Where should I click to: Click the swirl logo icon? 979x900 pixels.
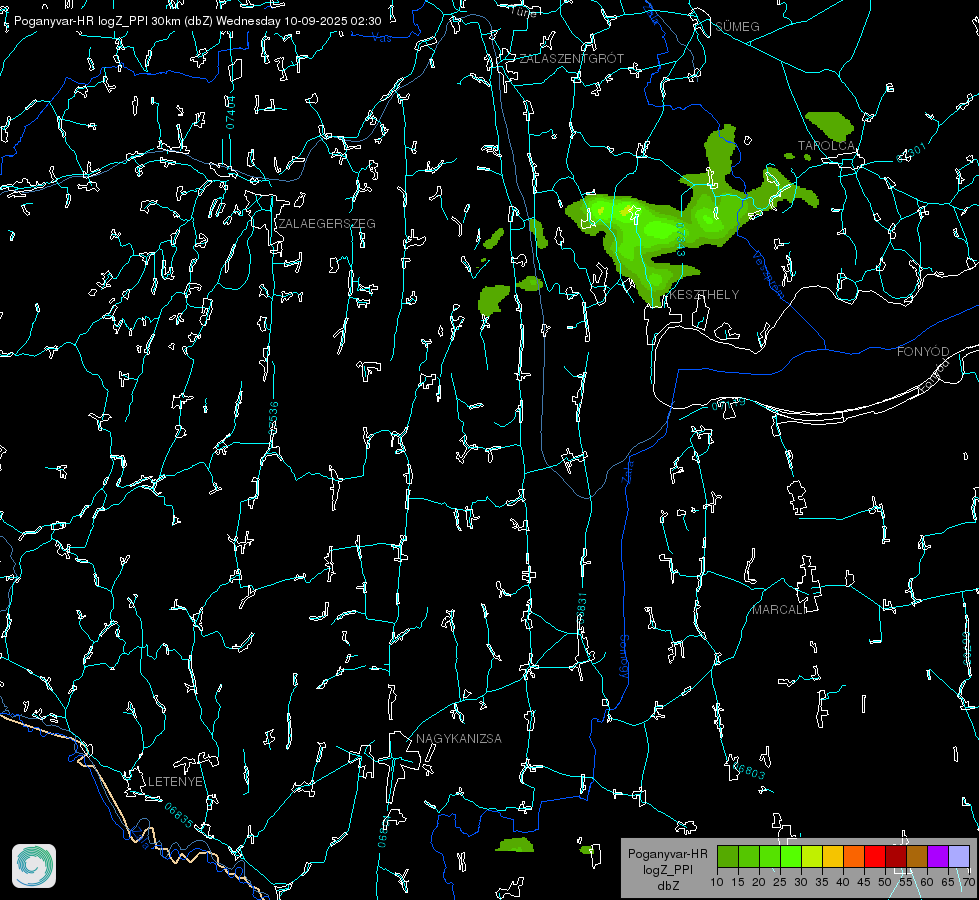pos(34,866)
